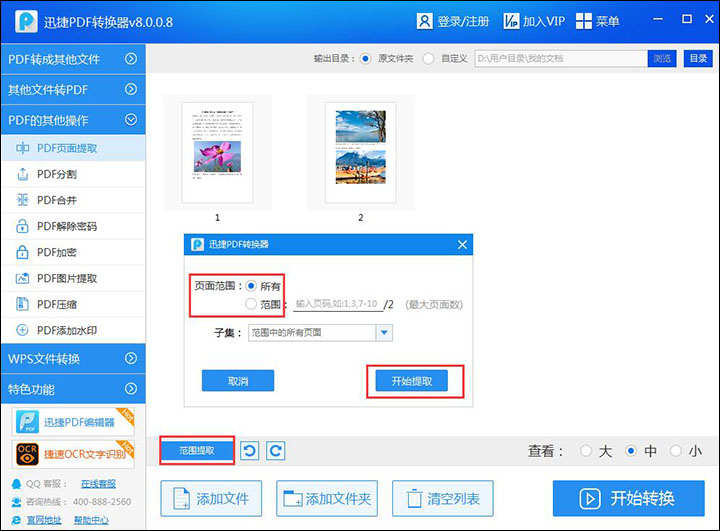This screenshot has width=720, height=531.
Task: Select PDF压缩 menu item
Action: click(x=73, y=304)
